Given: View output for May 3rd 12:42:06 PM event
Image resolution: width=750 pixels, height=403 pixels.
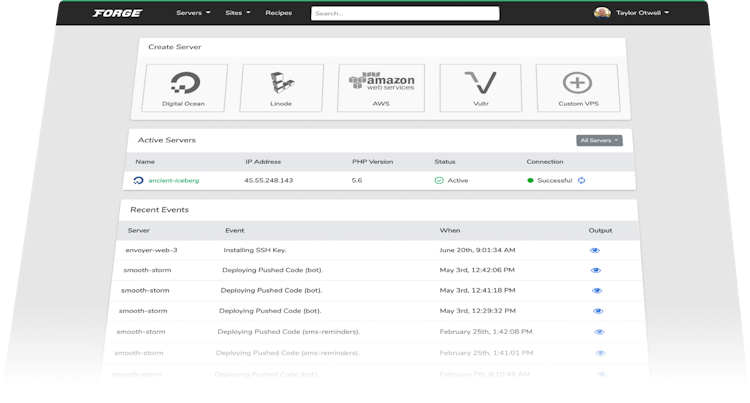Looking at the screenshot, I should point(596,271).
